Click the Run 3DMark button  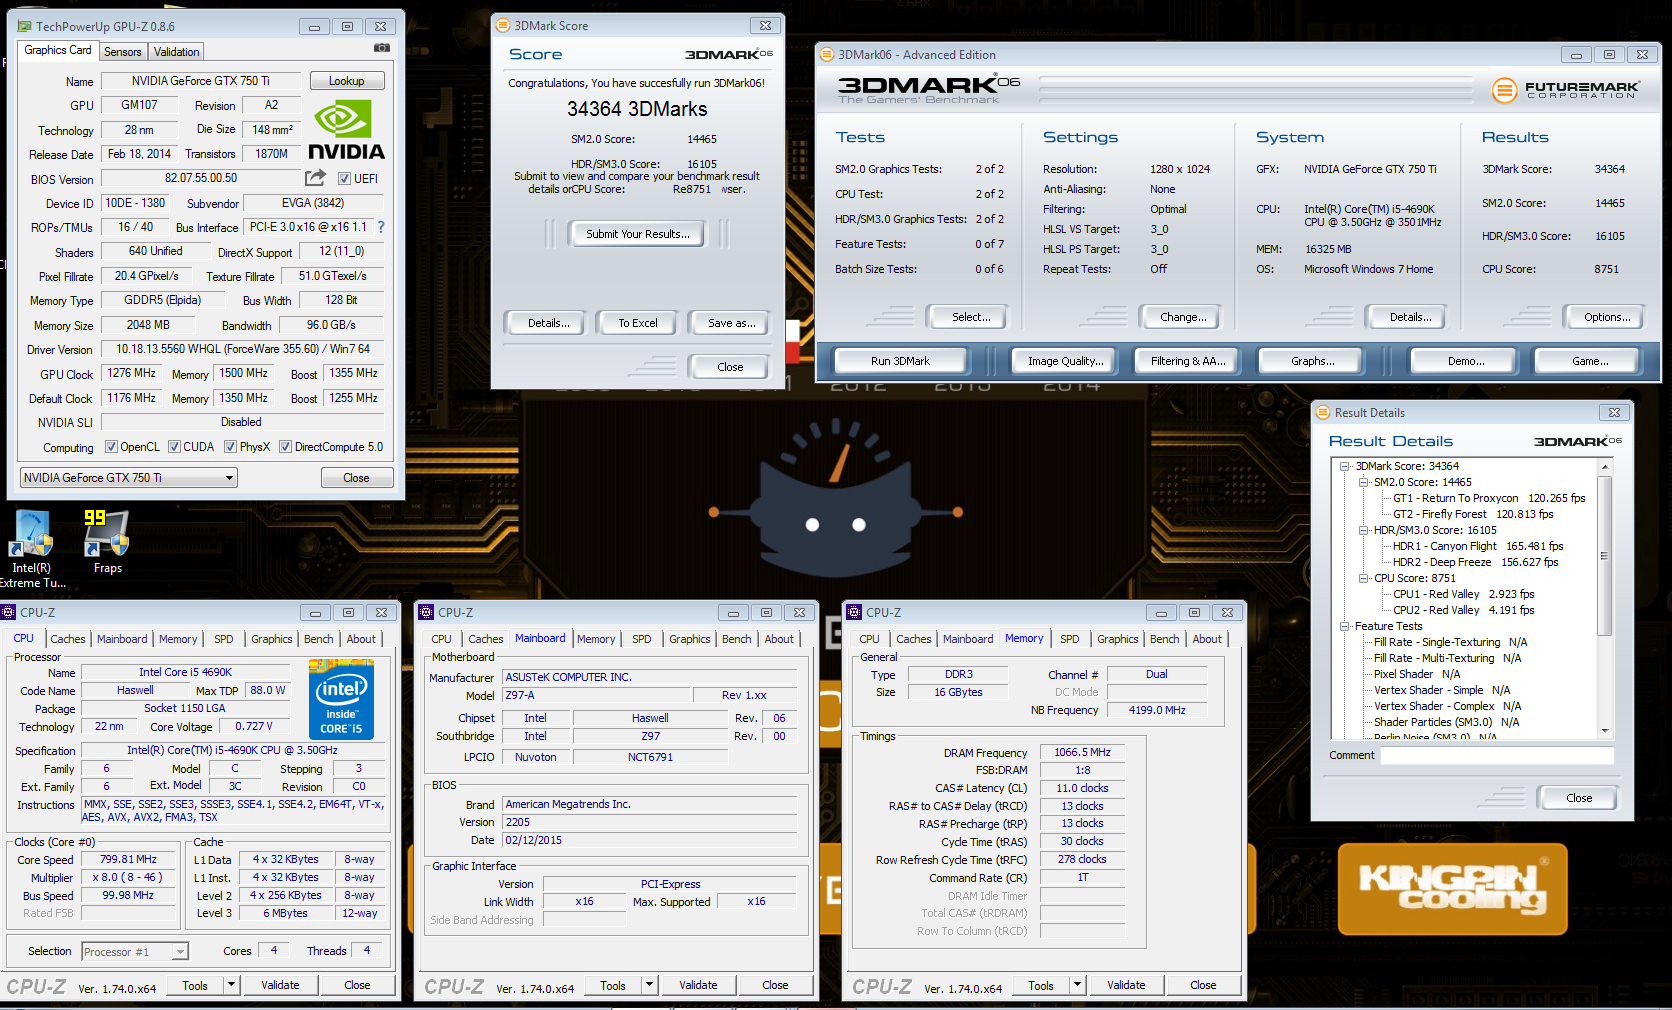click(900, 361)
